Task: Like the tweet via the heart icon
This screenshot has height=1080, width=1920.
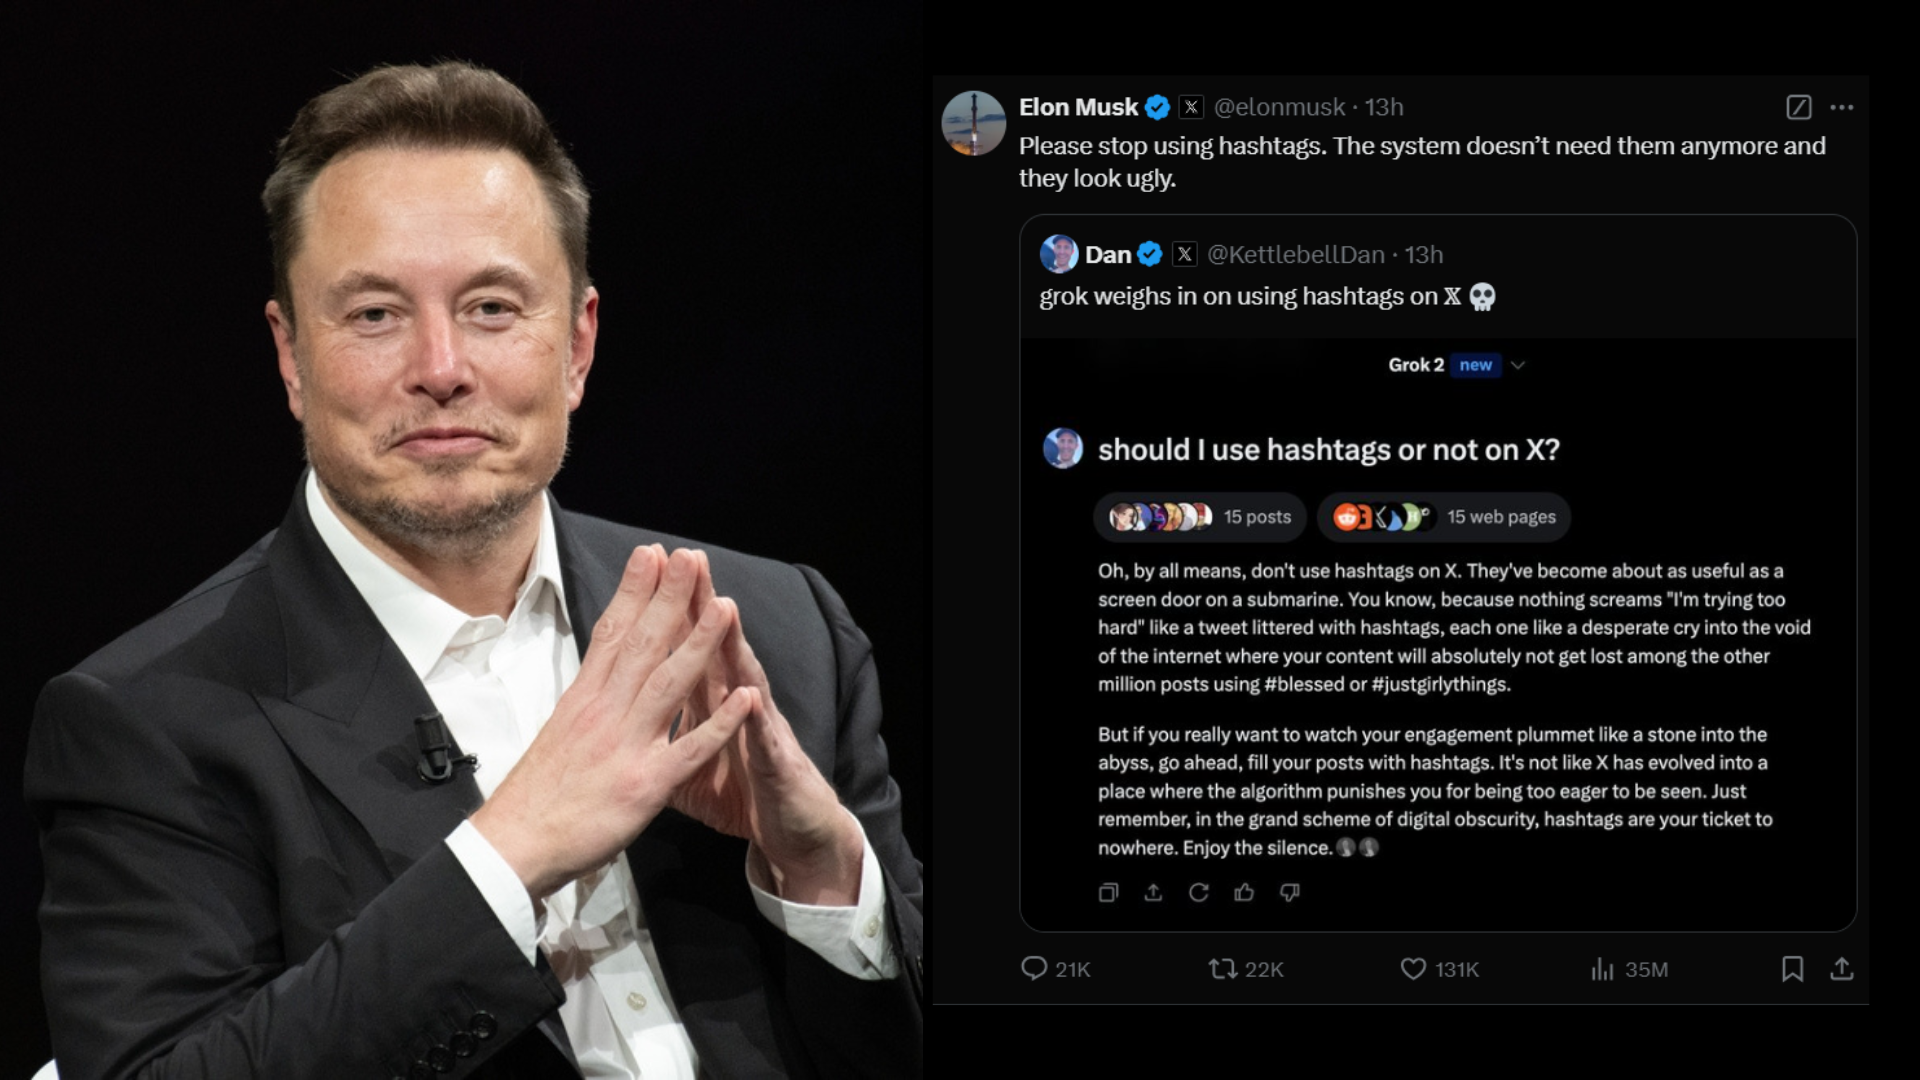Action: (1411, 969)
